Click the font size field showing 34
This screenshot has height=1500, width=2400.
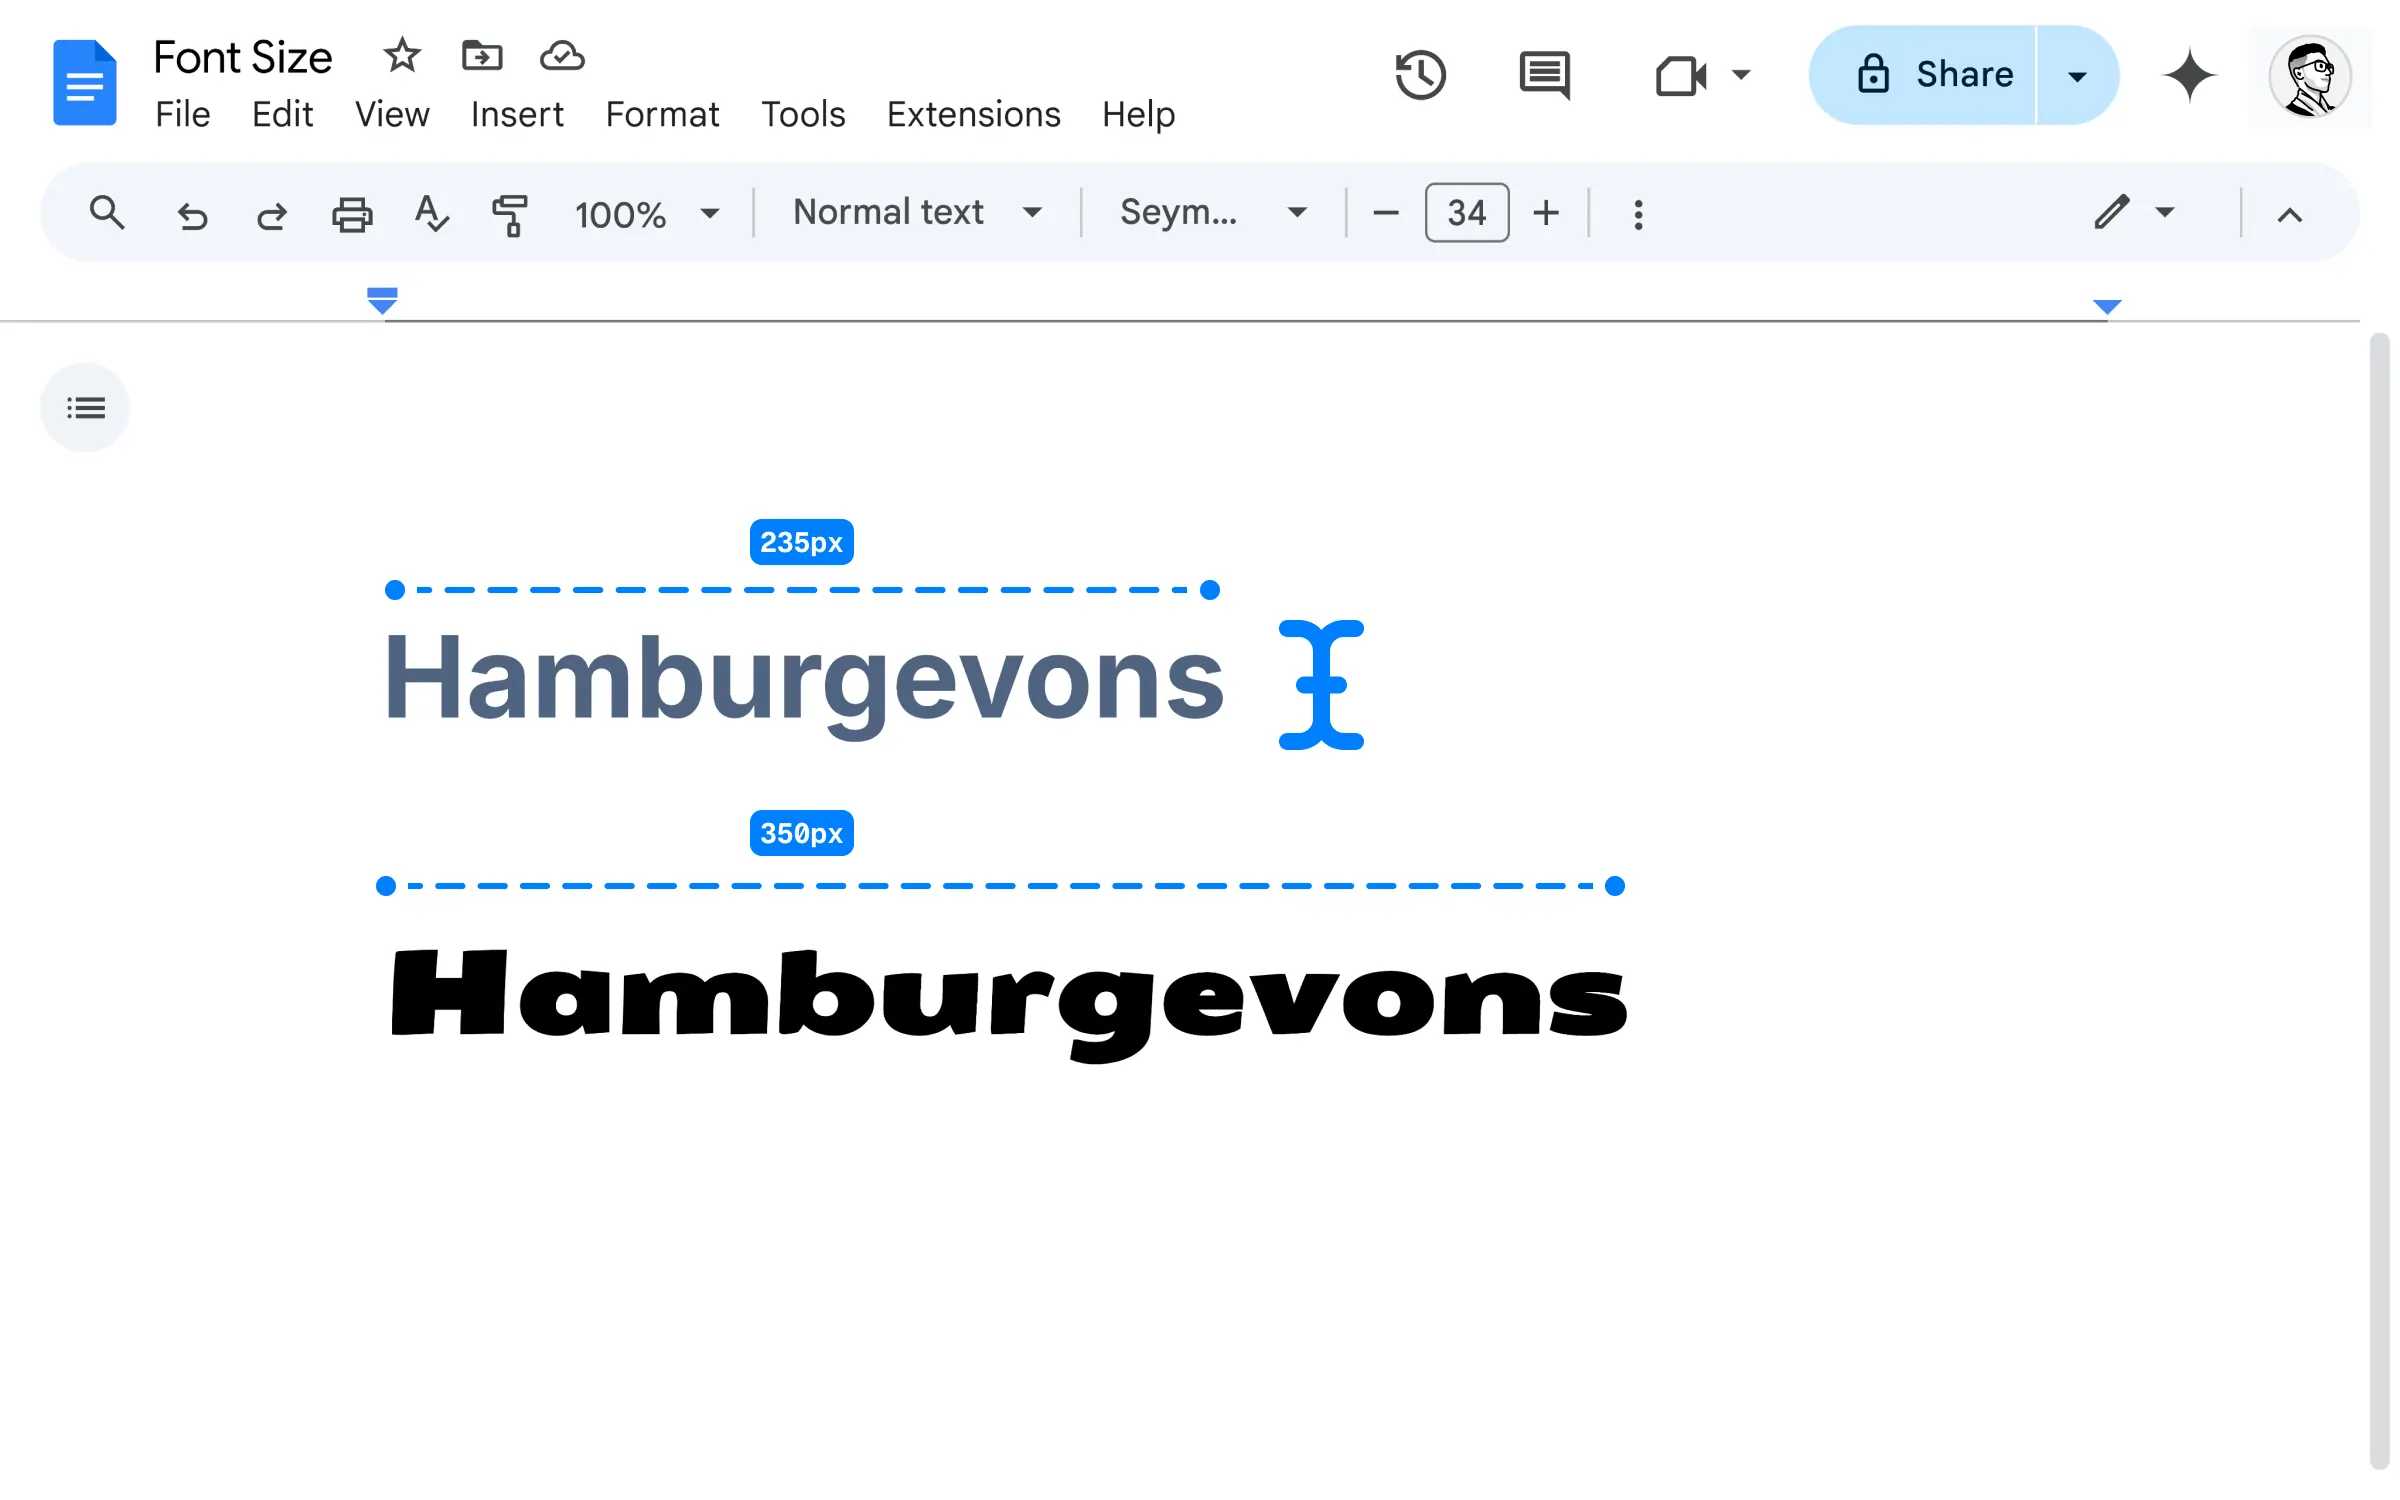coord(1466,213)
